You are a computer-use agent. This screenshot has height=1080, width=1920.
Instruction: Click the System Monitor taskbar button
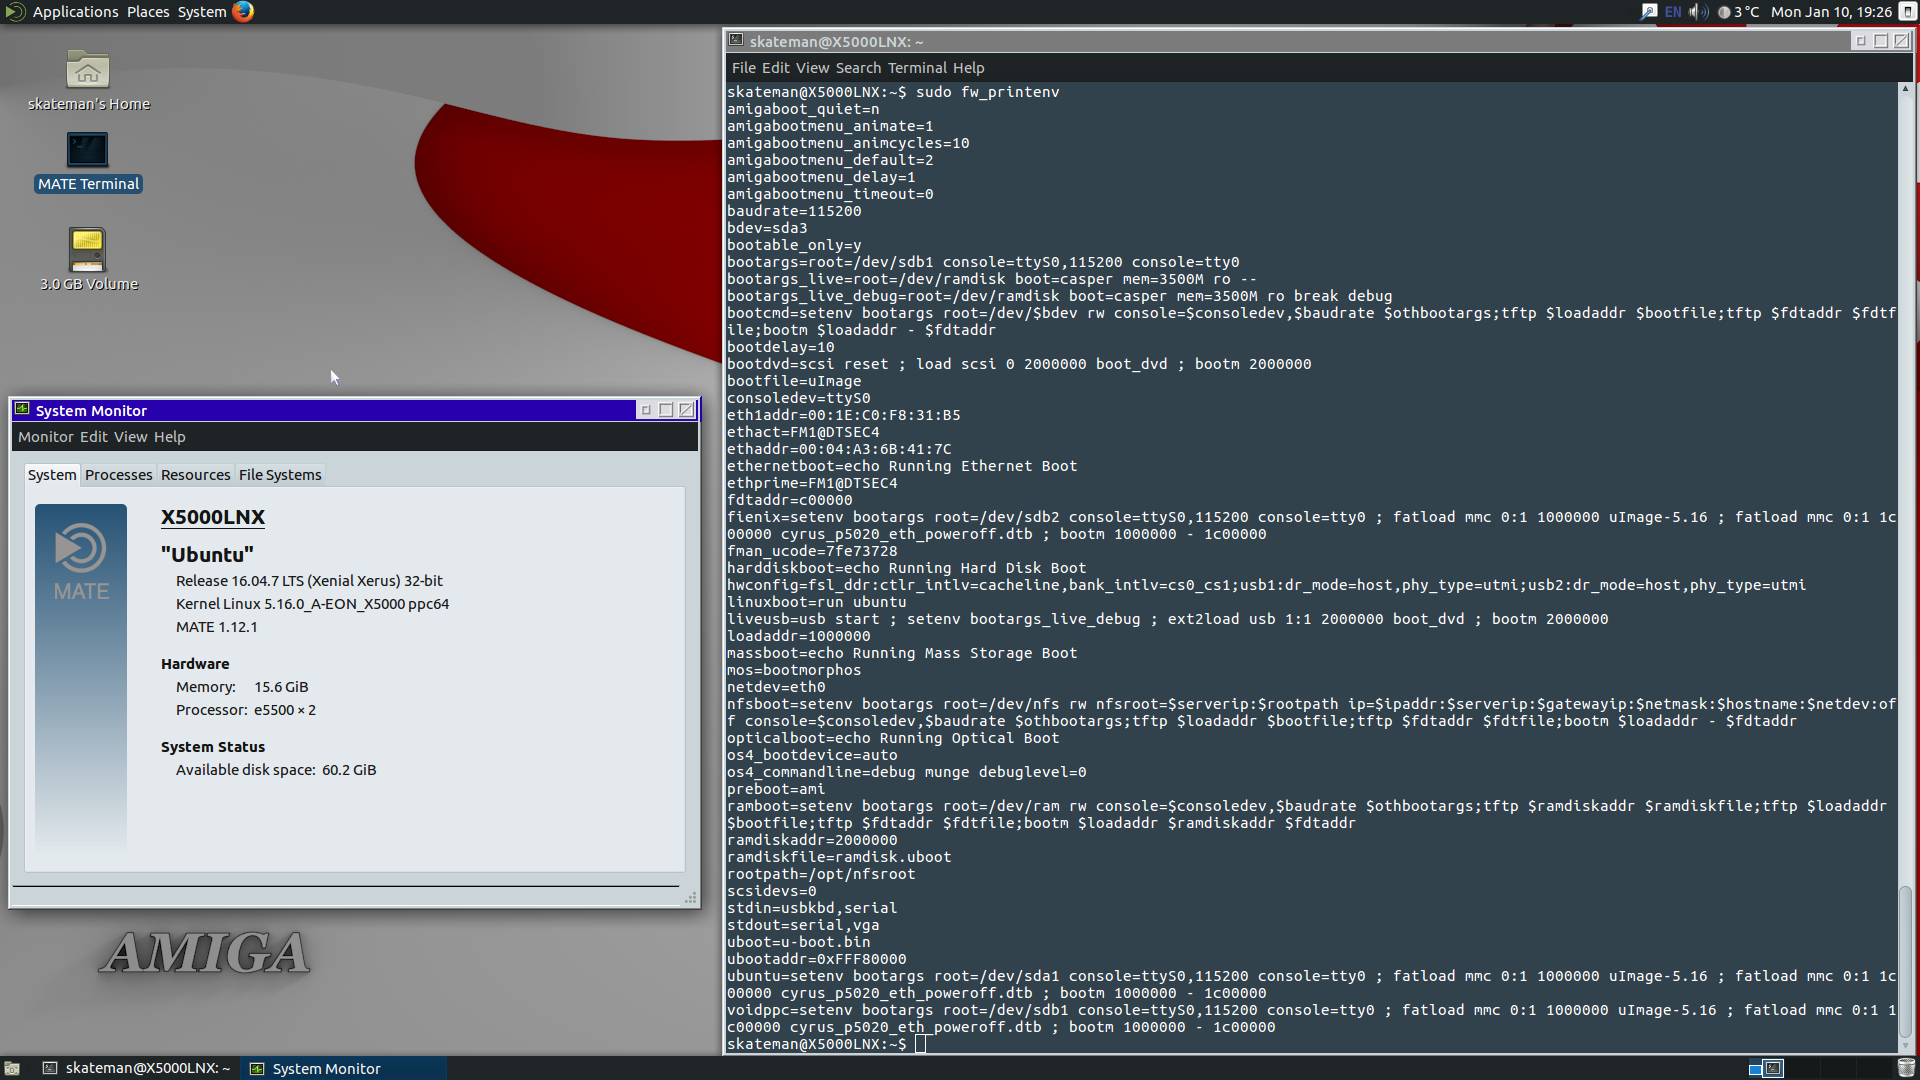[343, 1068]
